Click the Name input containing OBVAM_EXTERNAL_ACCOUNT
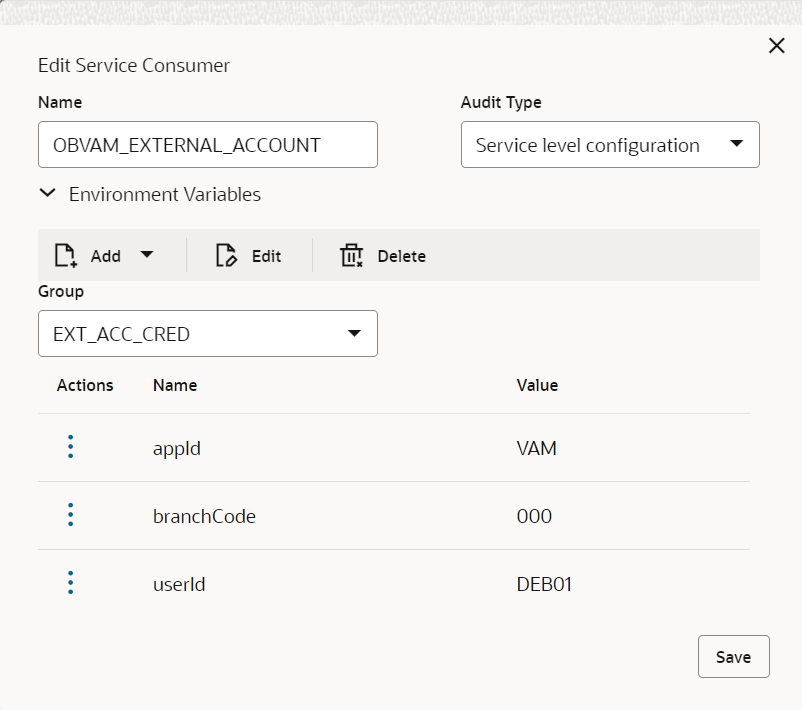Screen dimensions: 802x710 coord(207,144)
